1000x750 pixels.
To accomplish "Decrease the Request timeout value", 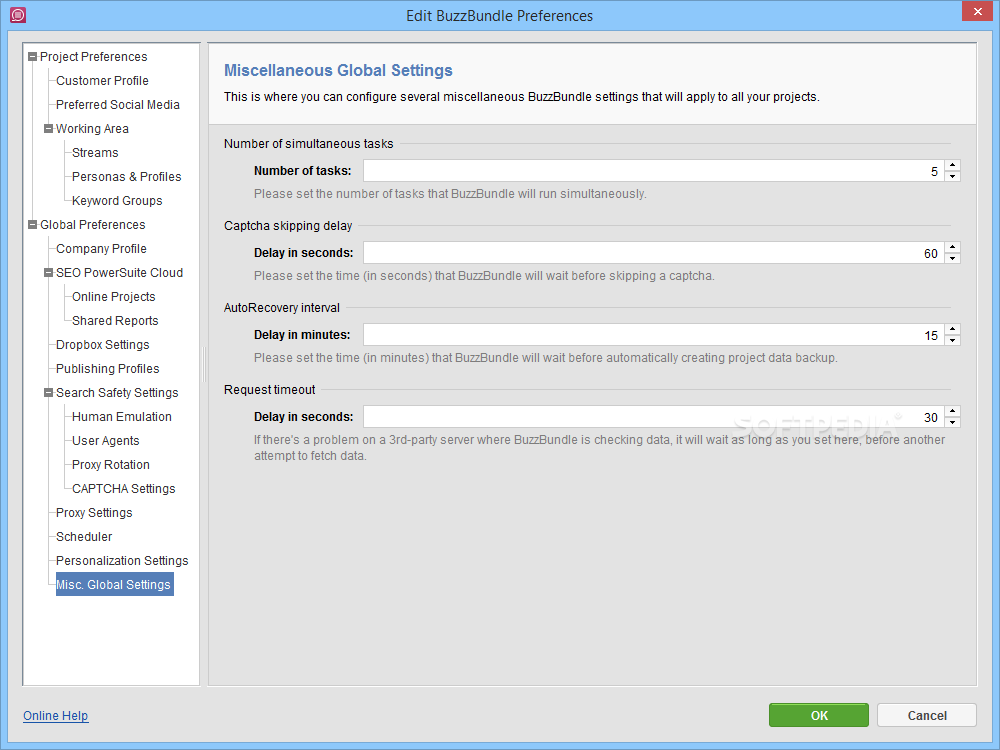I will click(953, 423).
